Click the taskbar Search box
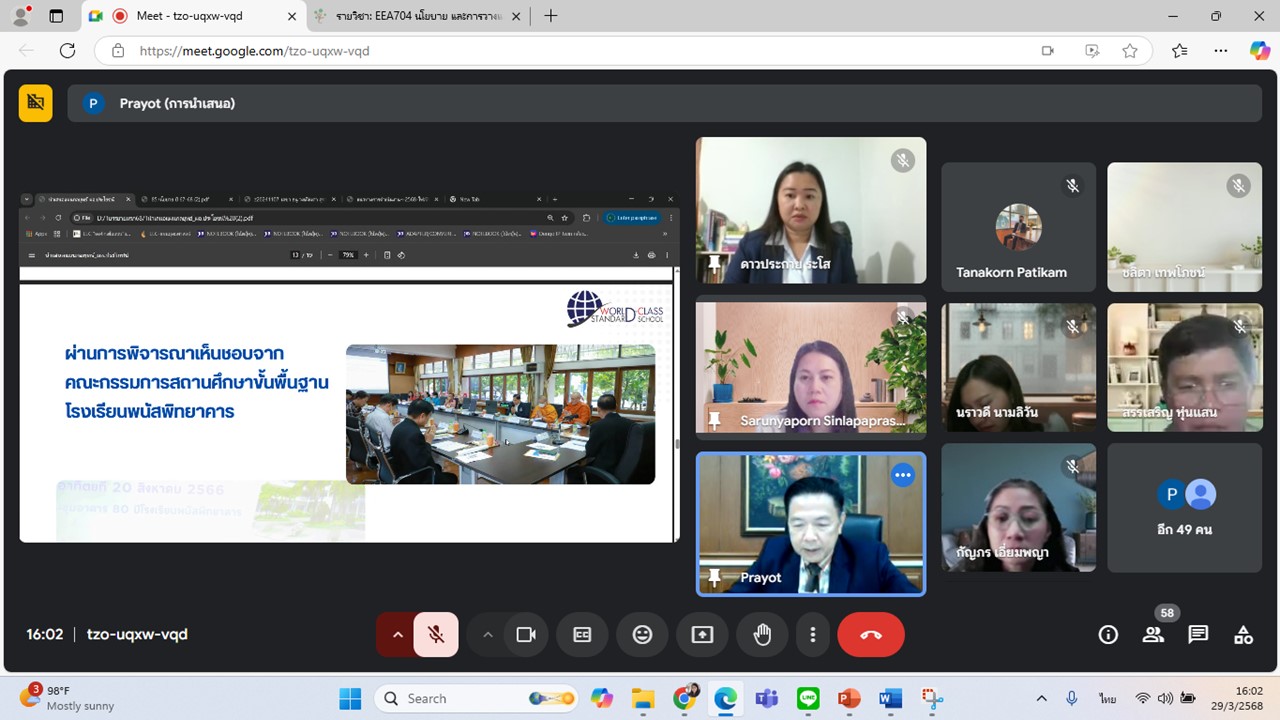 (x=478, y=698)
